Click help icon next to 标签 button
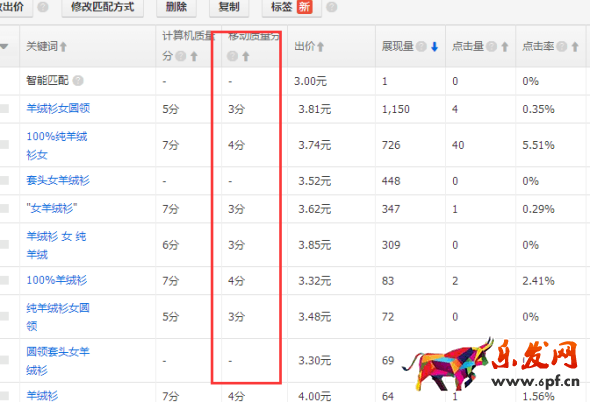Image resolution: width=590 pixels, height=402 pixels. click(331, 7)
